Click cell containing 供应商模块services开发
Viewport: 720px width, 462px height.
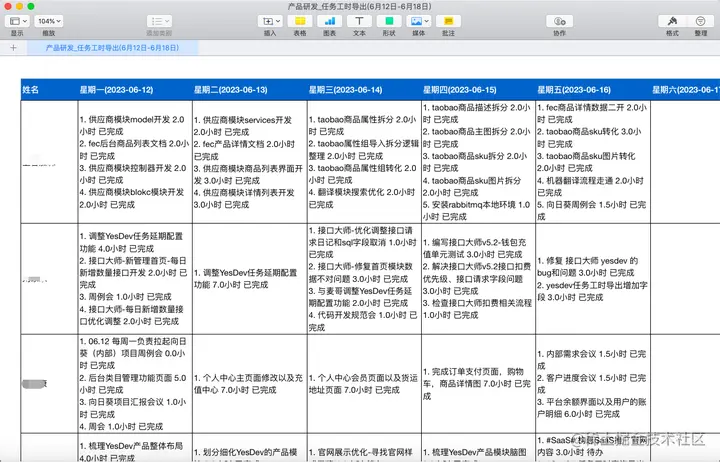250,162
